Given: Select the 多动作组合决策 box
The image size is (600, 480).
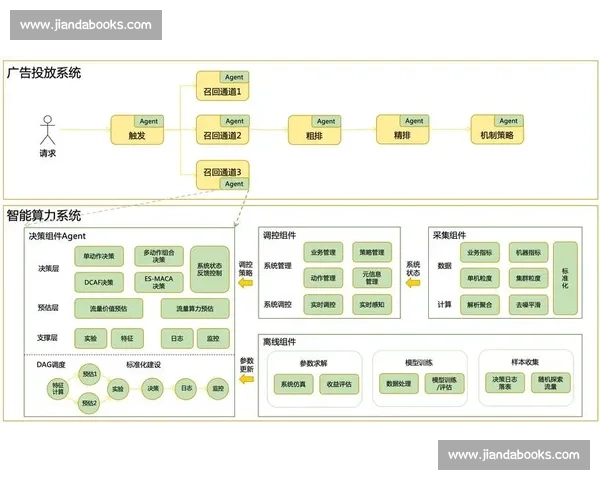Looking at the screenshot, I should coord(159,256).
